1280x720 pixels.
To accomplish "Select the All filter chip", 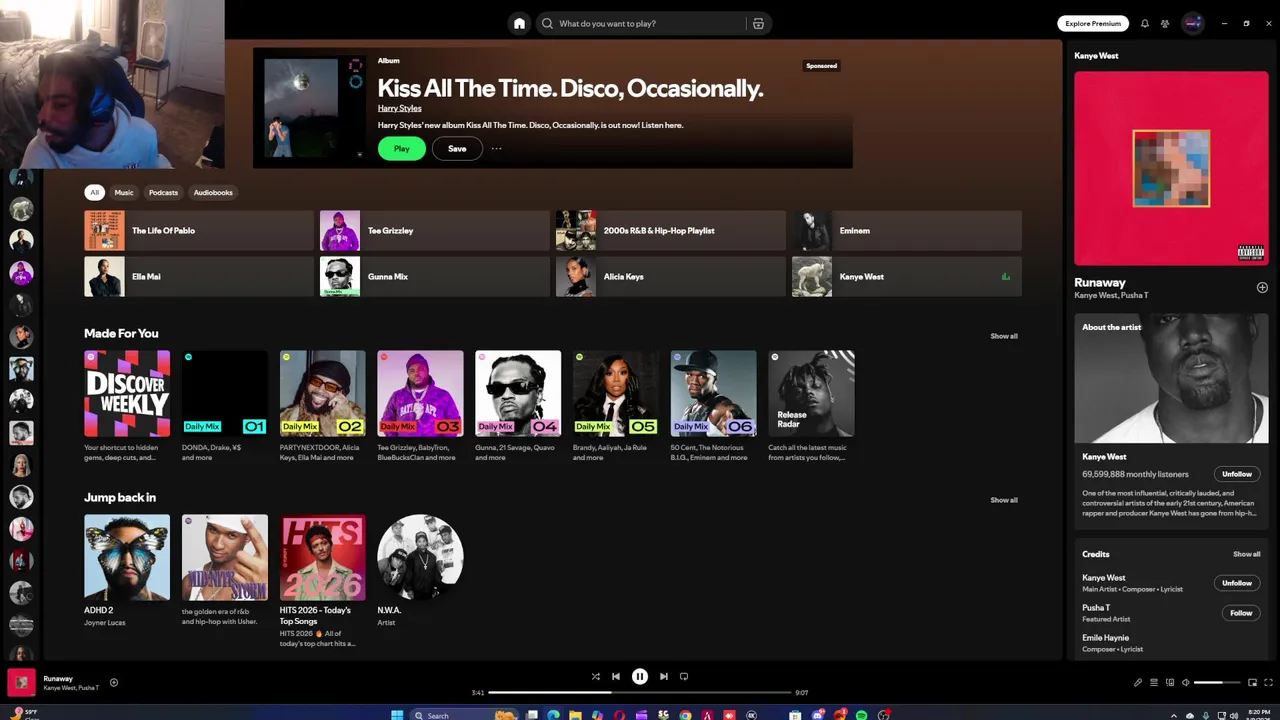I will tap(95, 192).
